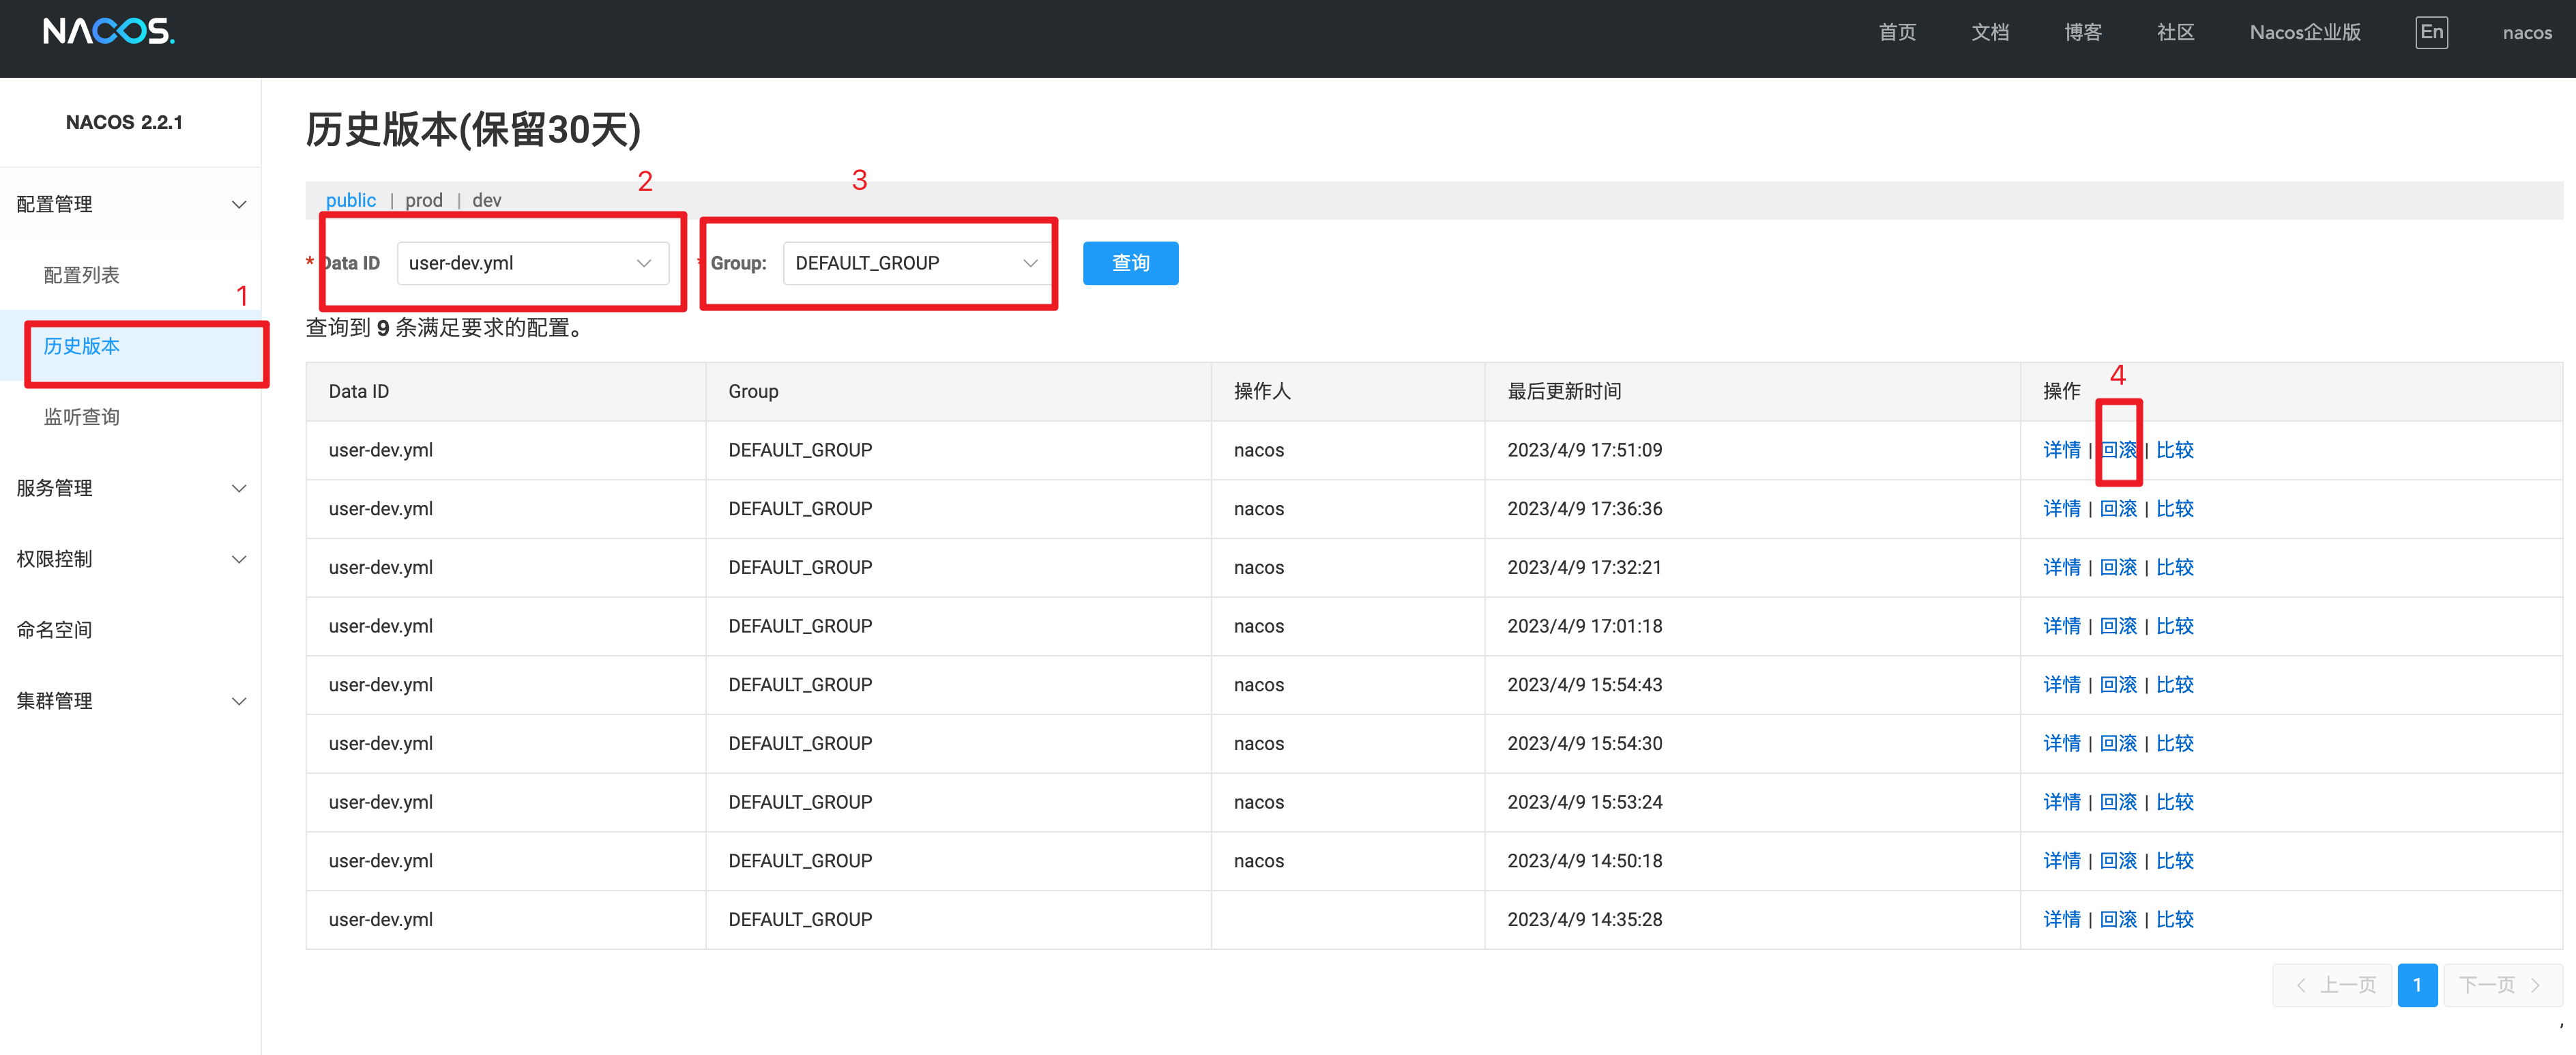View 详情 for the 17:36:36 record
This screenshot has width=2576, height=1055.
2061,509
